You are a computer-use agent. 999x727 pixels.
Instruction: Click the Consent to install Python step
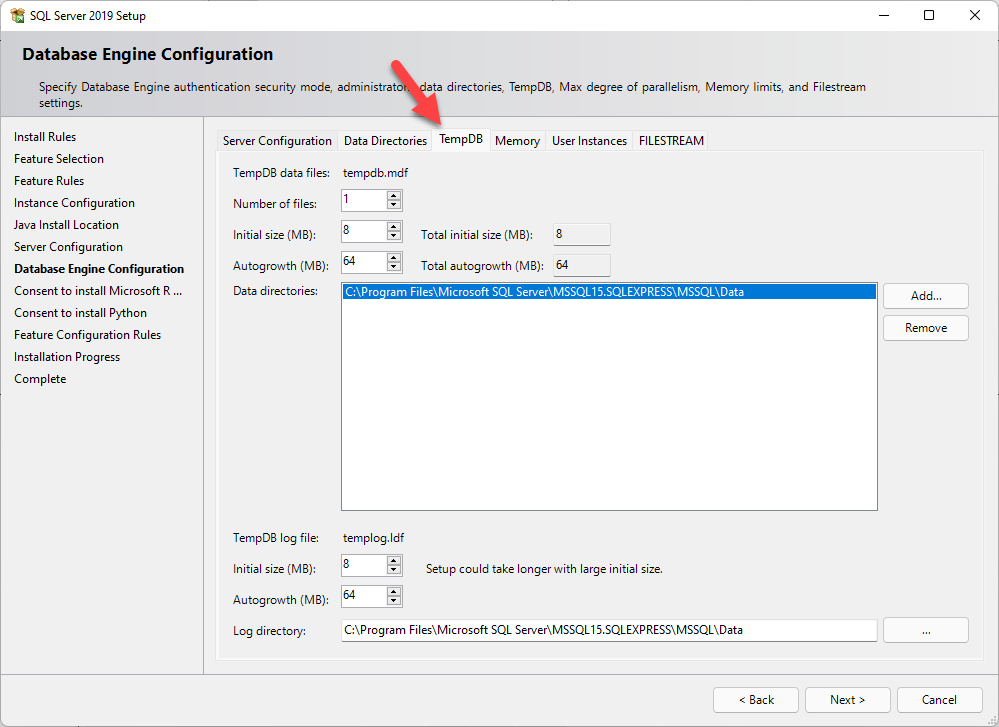tap(80, 313)
